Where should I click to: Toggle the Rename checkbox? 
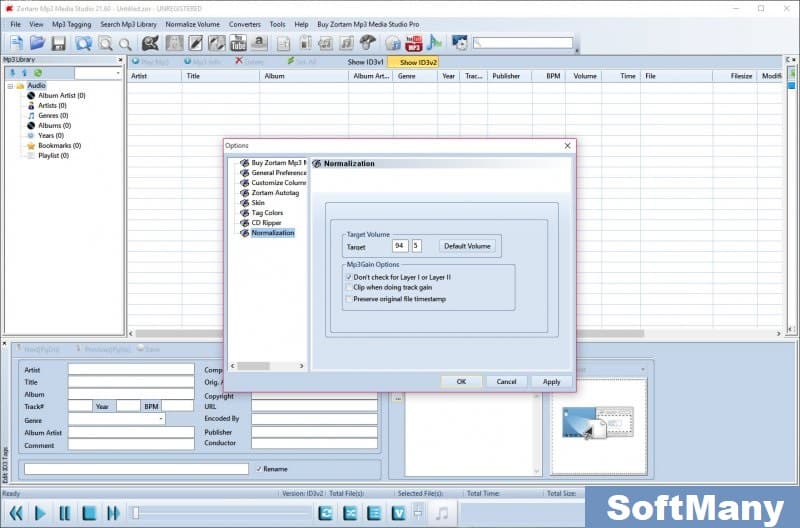pyautogui.click(x=259, y=469)
